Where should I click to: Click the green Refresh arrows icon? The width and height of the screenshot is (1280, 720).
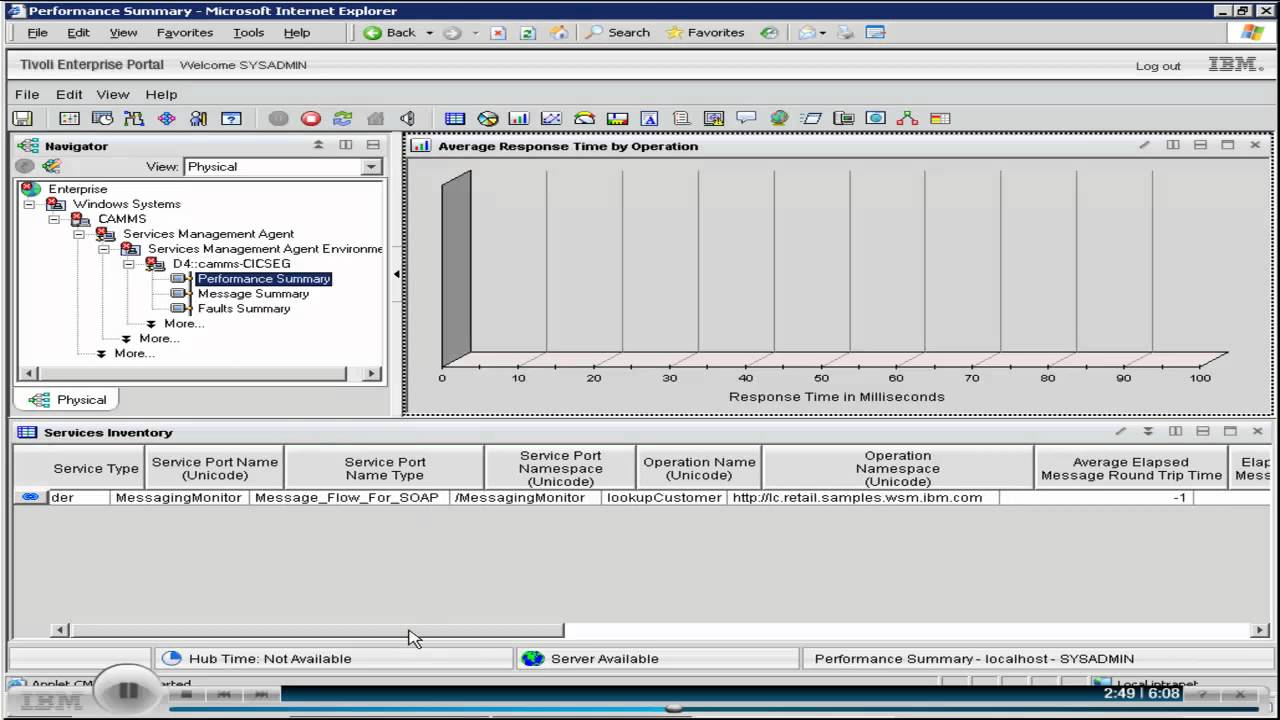(x=343, y=118)
